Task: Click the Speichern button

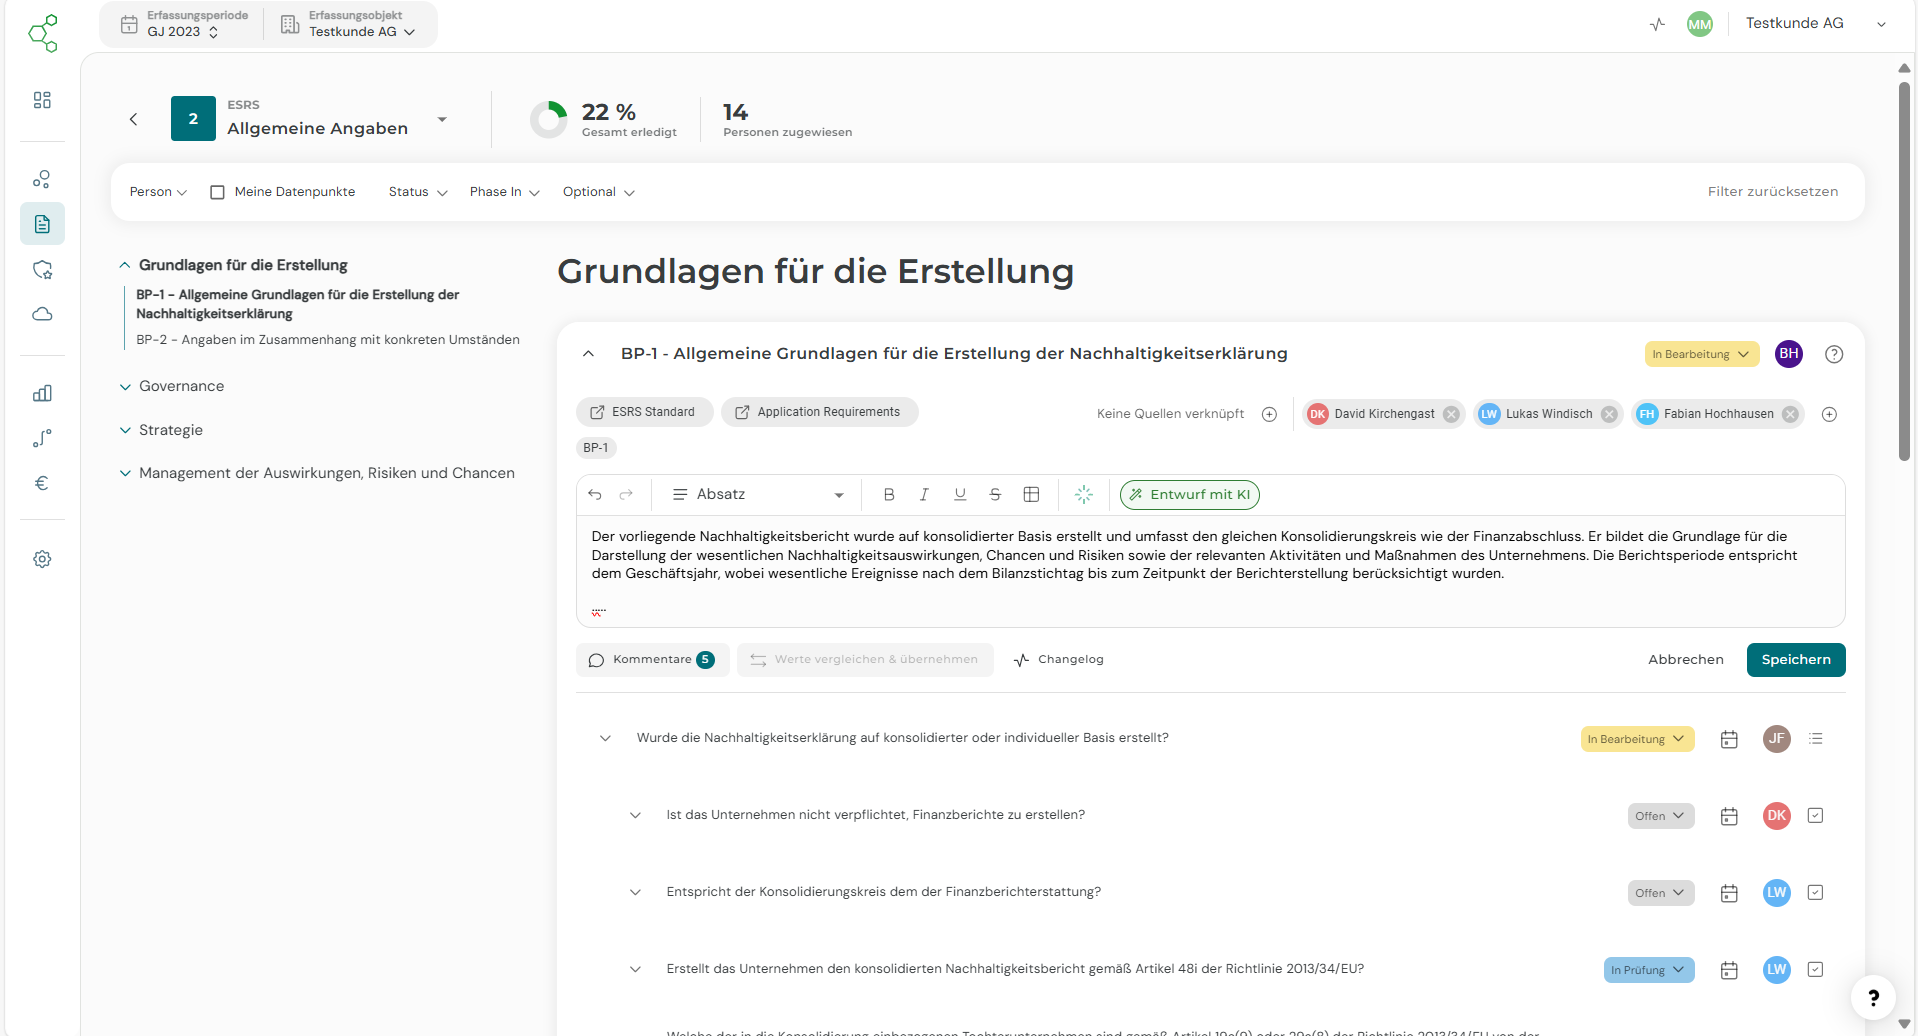Action: [x=1795, y=659]
